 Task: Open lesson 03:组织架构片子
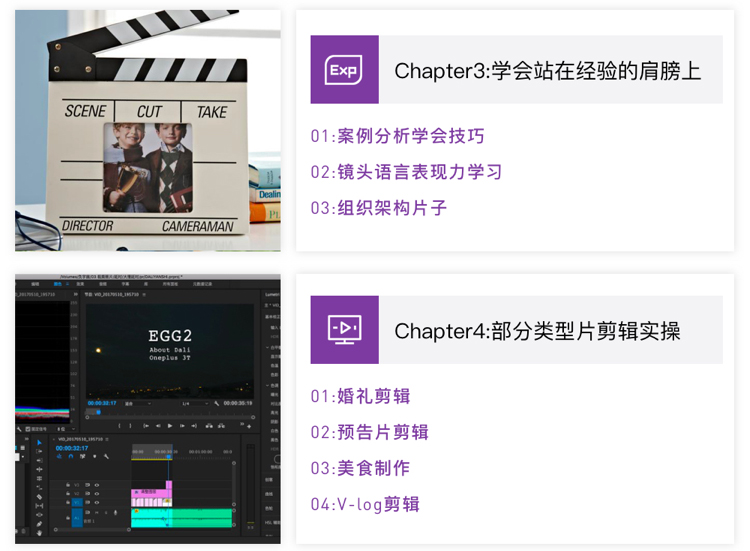[379, 208]
